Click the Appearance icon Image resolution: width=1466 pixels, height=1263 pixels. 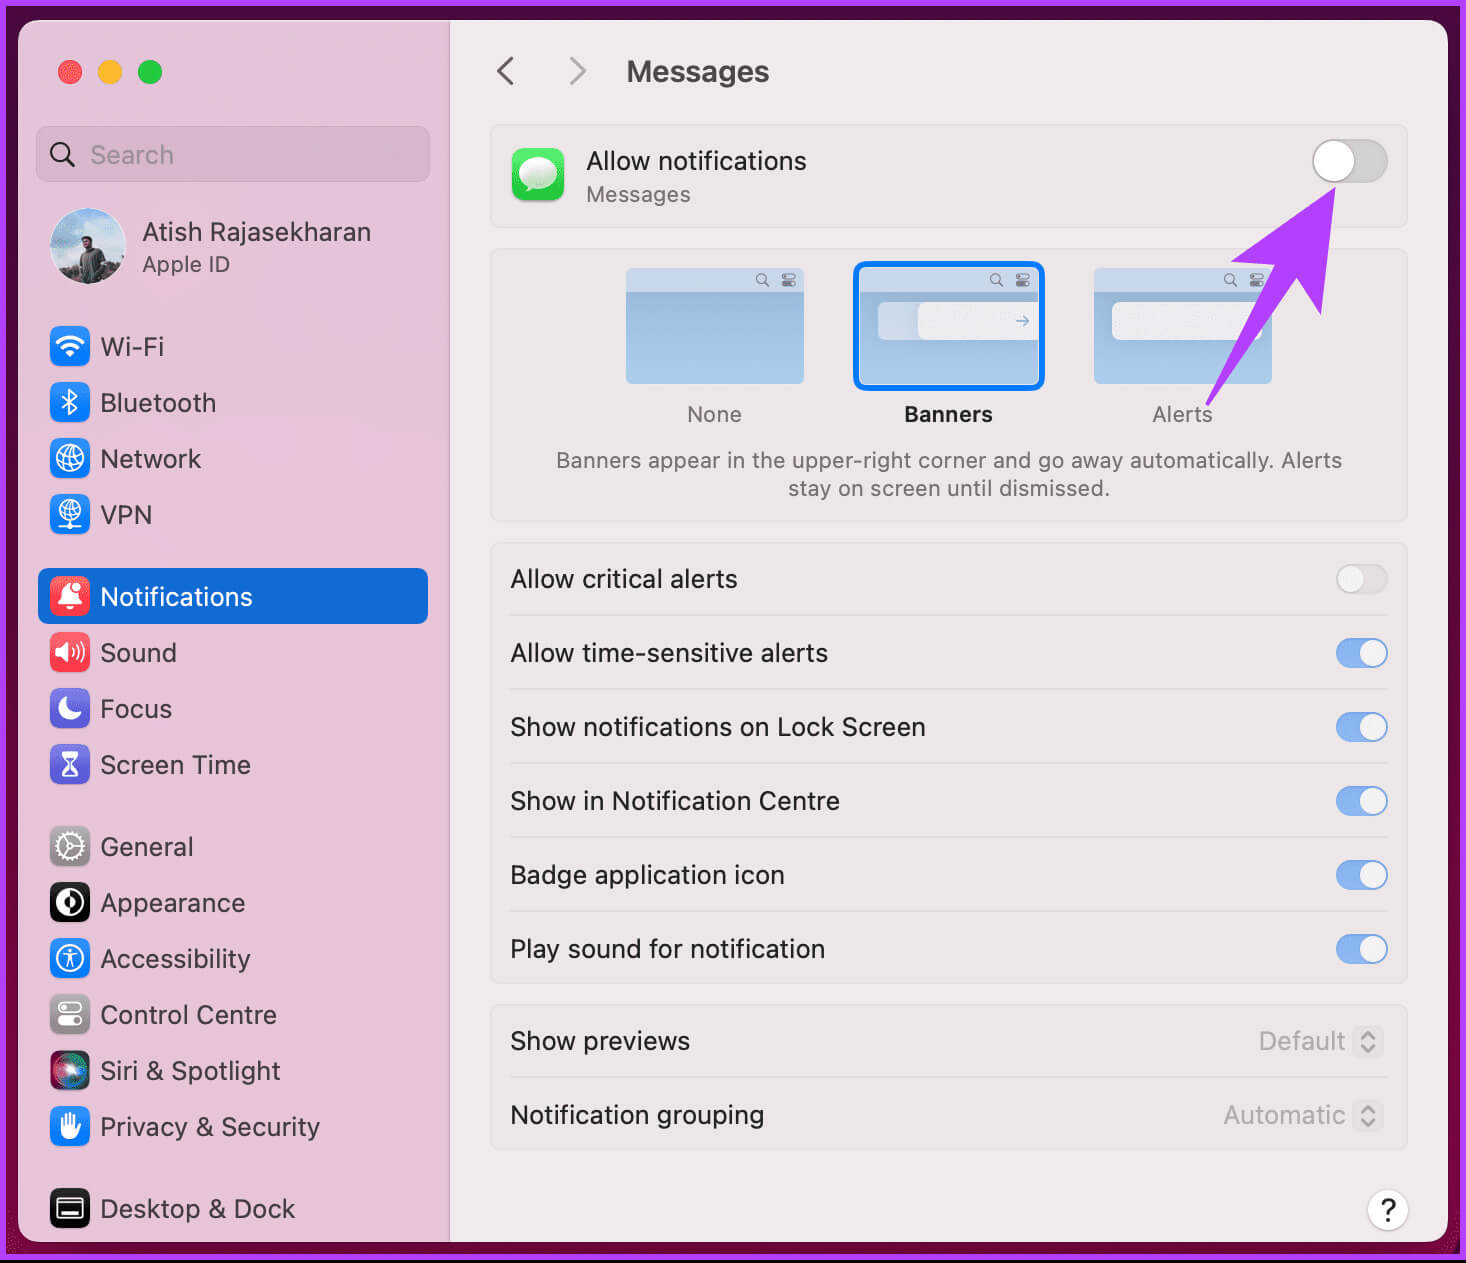point(70,903)
